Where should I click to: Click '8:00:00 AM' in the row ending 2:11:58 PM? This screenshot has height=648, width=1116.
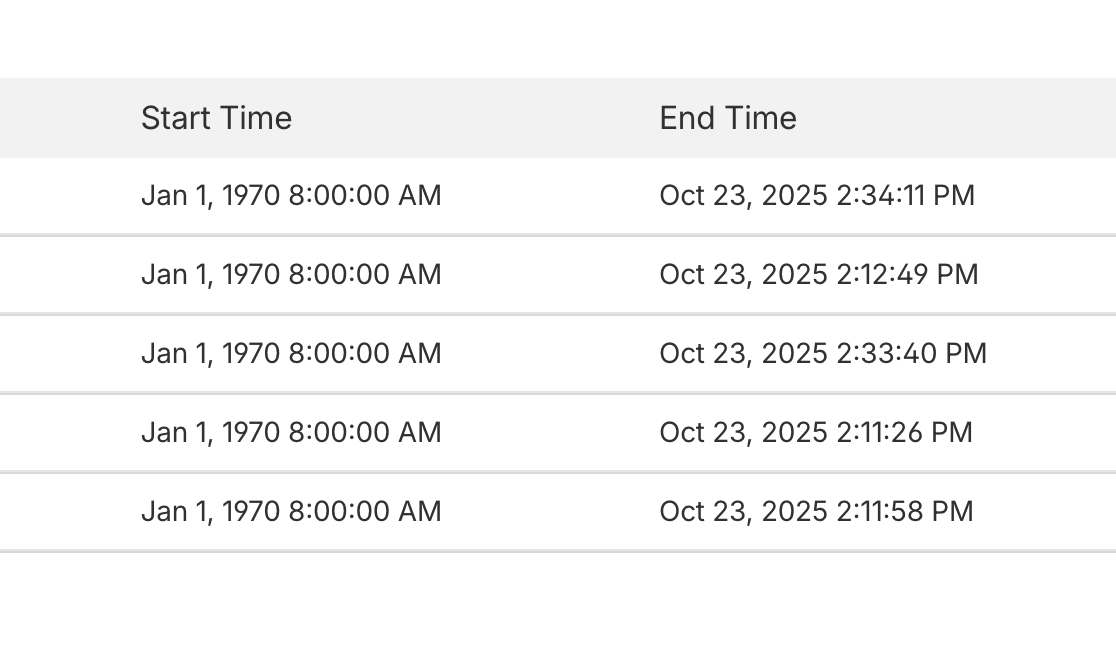click(x=365, y=511)
